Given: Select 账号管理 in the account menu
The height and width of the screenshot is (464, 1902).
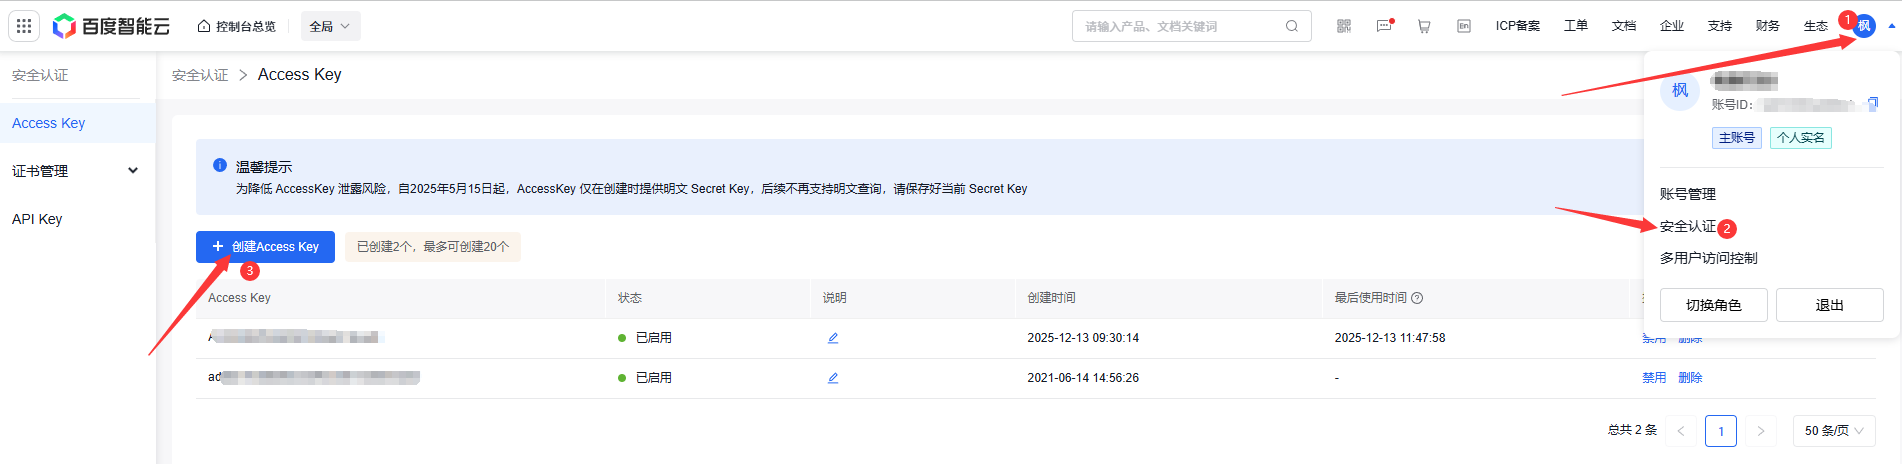Looking at the screenshot, I should pos(1687,194).
